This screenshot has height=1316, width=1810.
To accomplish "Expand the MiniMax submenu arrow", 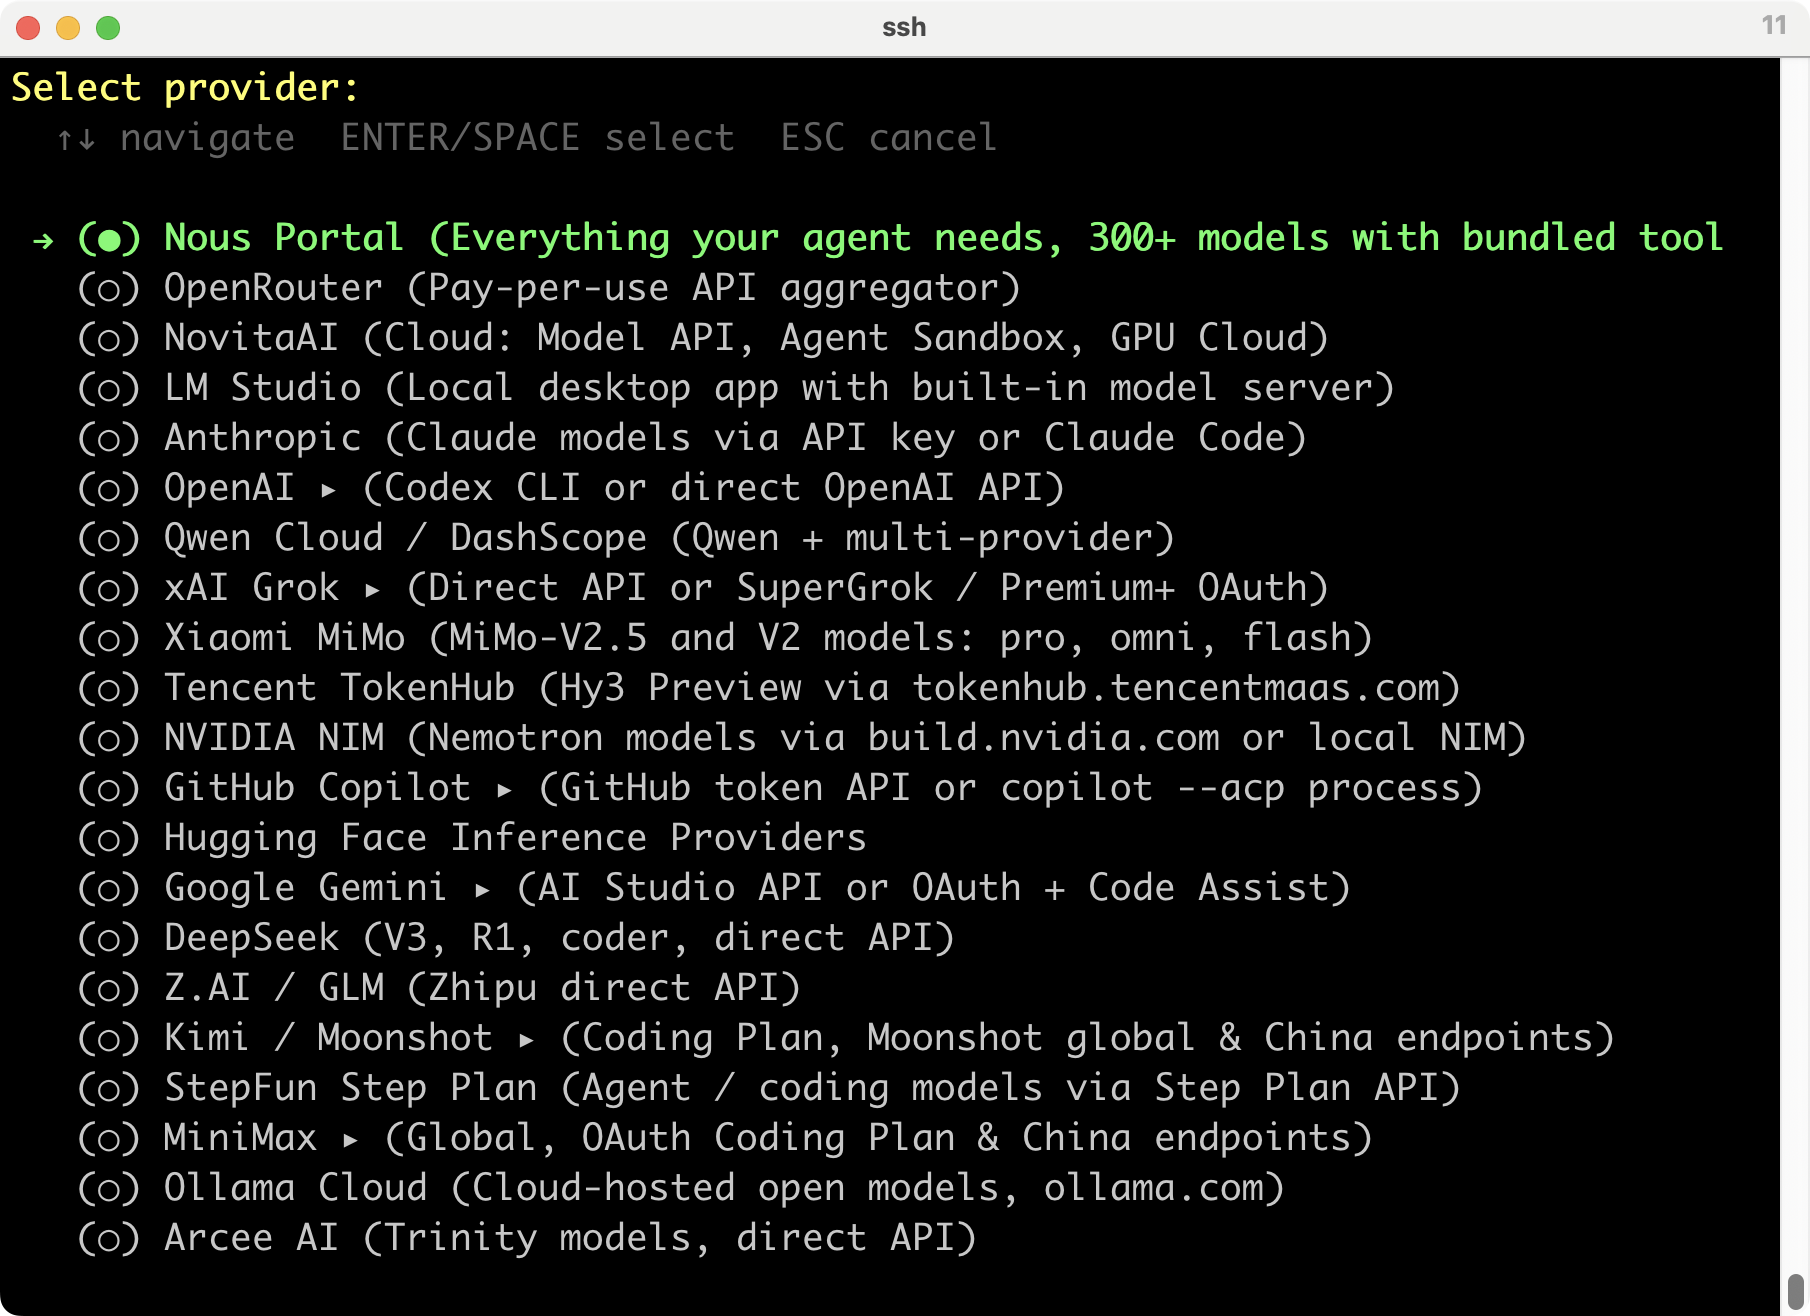I will [350, 1140].
